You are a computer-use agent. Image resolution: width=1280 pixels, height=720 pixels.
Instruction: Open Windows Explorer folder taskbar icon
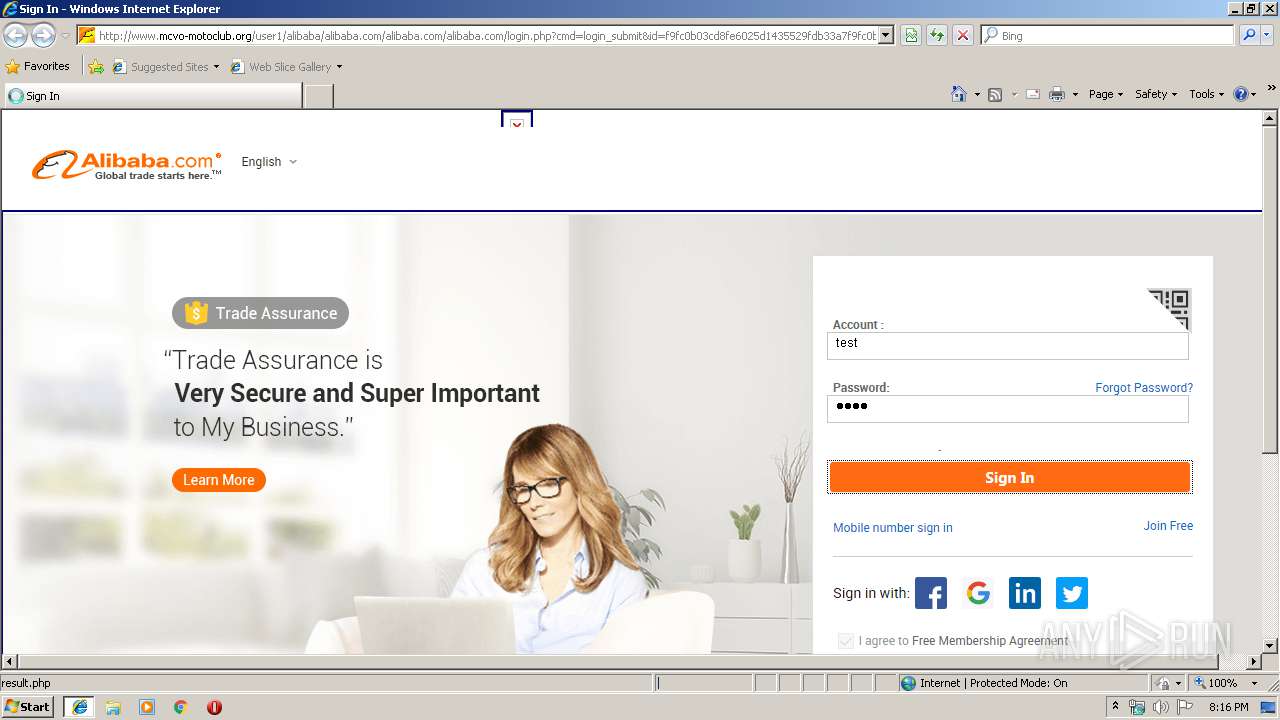113,707
